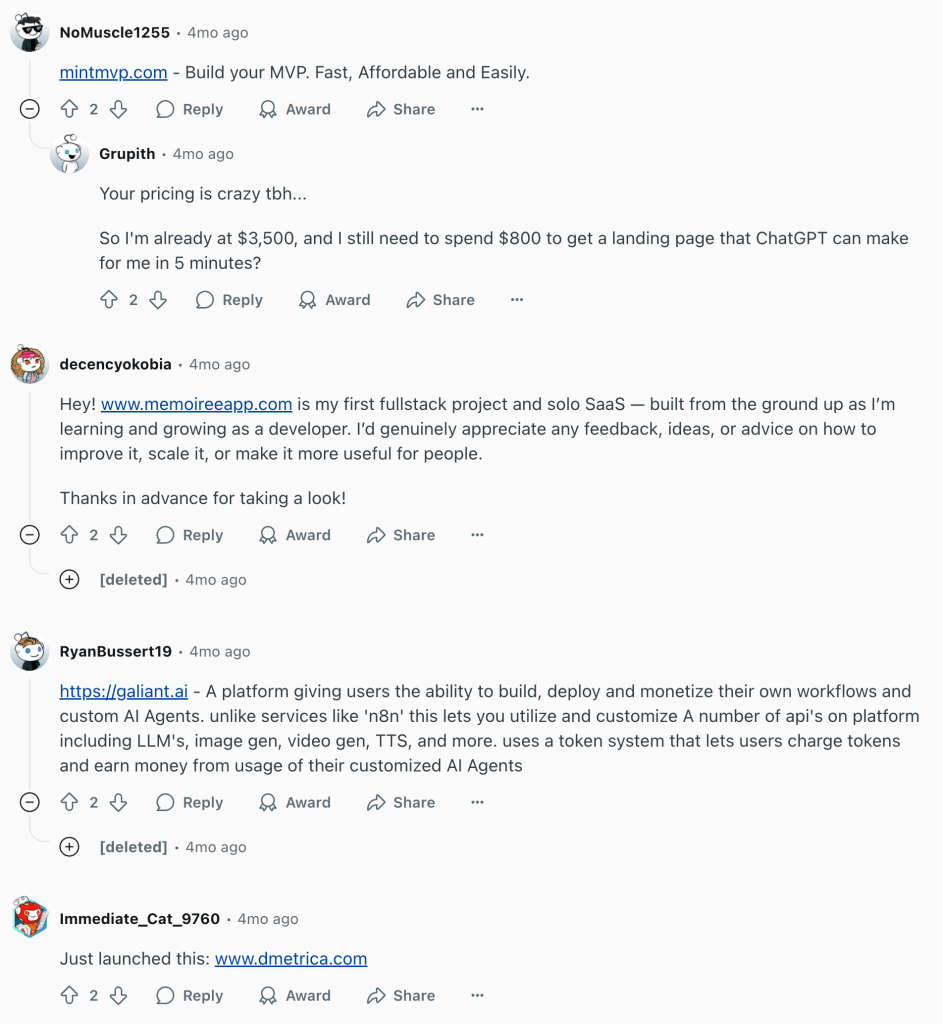Open Grupith's user profile name

(127, 154)
